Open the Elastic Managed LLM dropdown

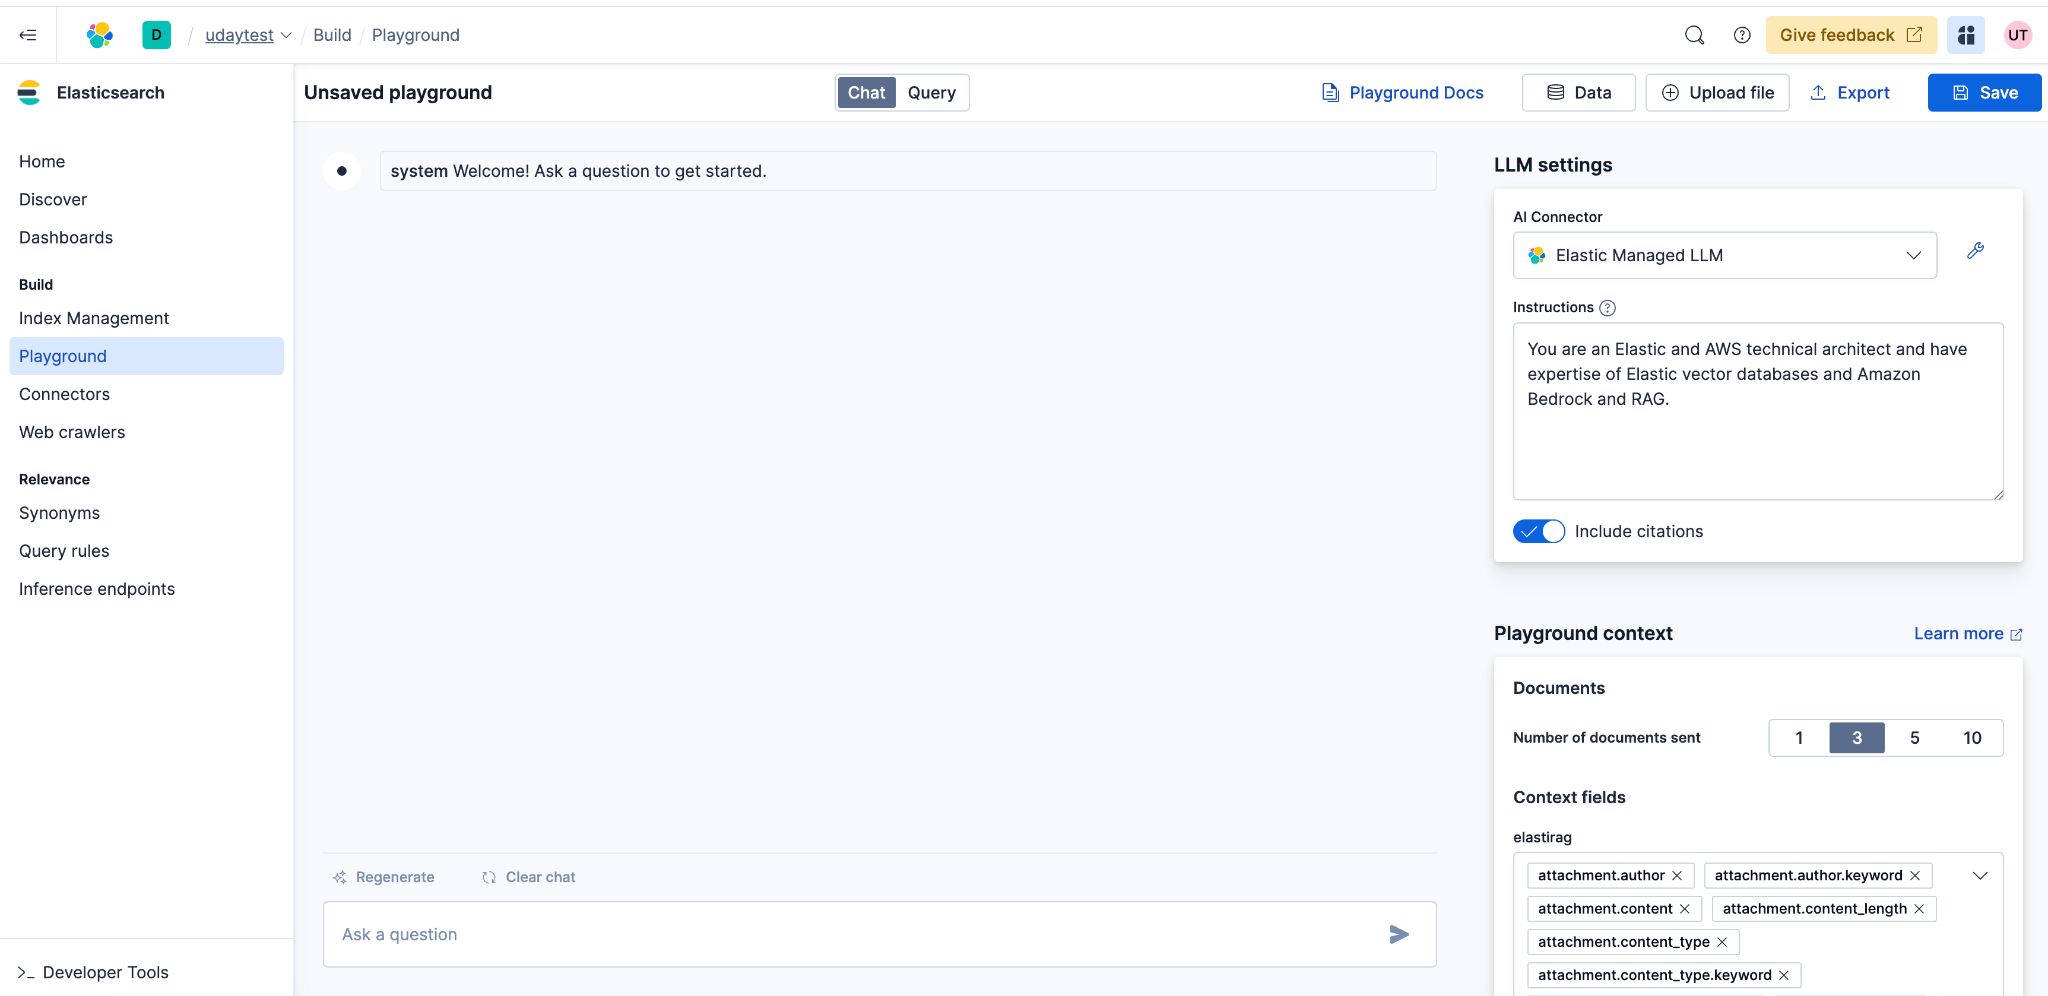click(x=1724, y=255)
